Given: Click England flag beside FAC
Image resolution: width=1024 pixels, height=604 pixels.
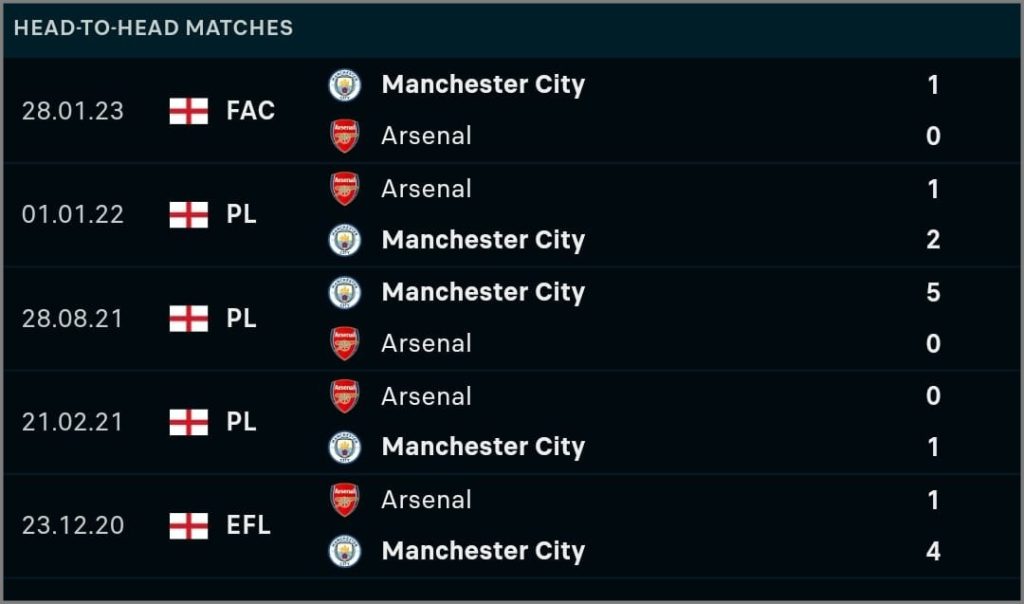Looking at the screenshot, I should 189,111.
